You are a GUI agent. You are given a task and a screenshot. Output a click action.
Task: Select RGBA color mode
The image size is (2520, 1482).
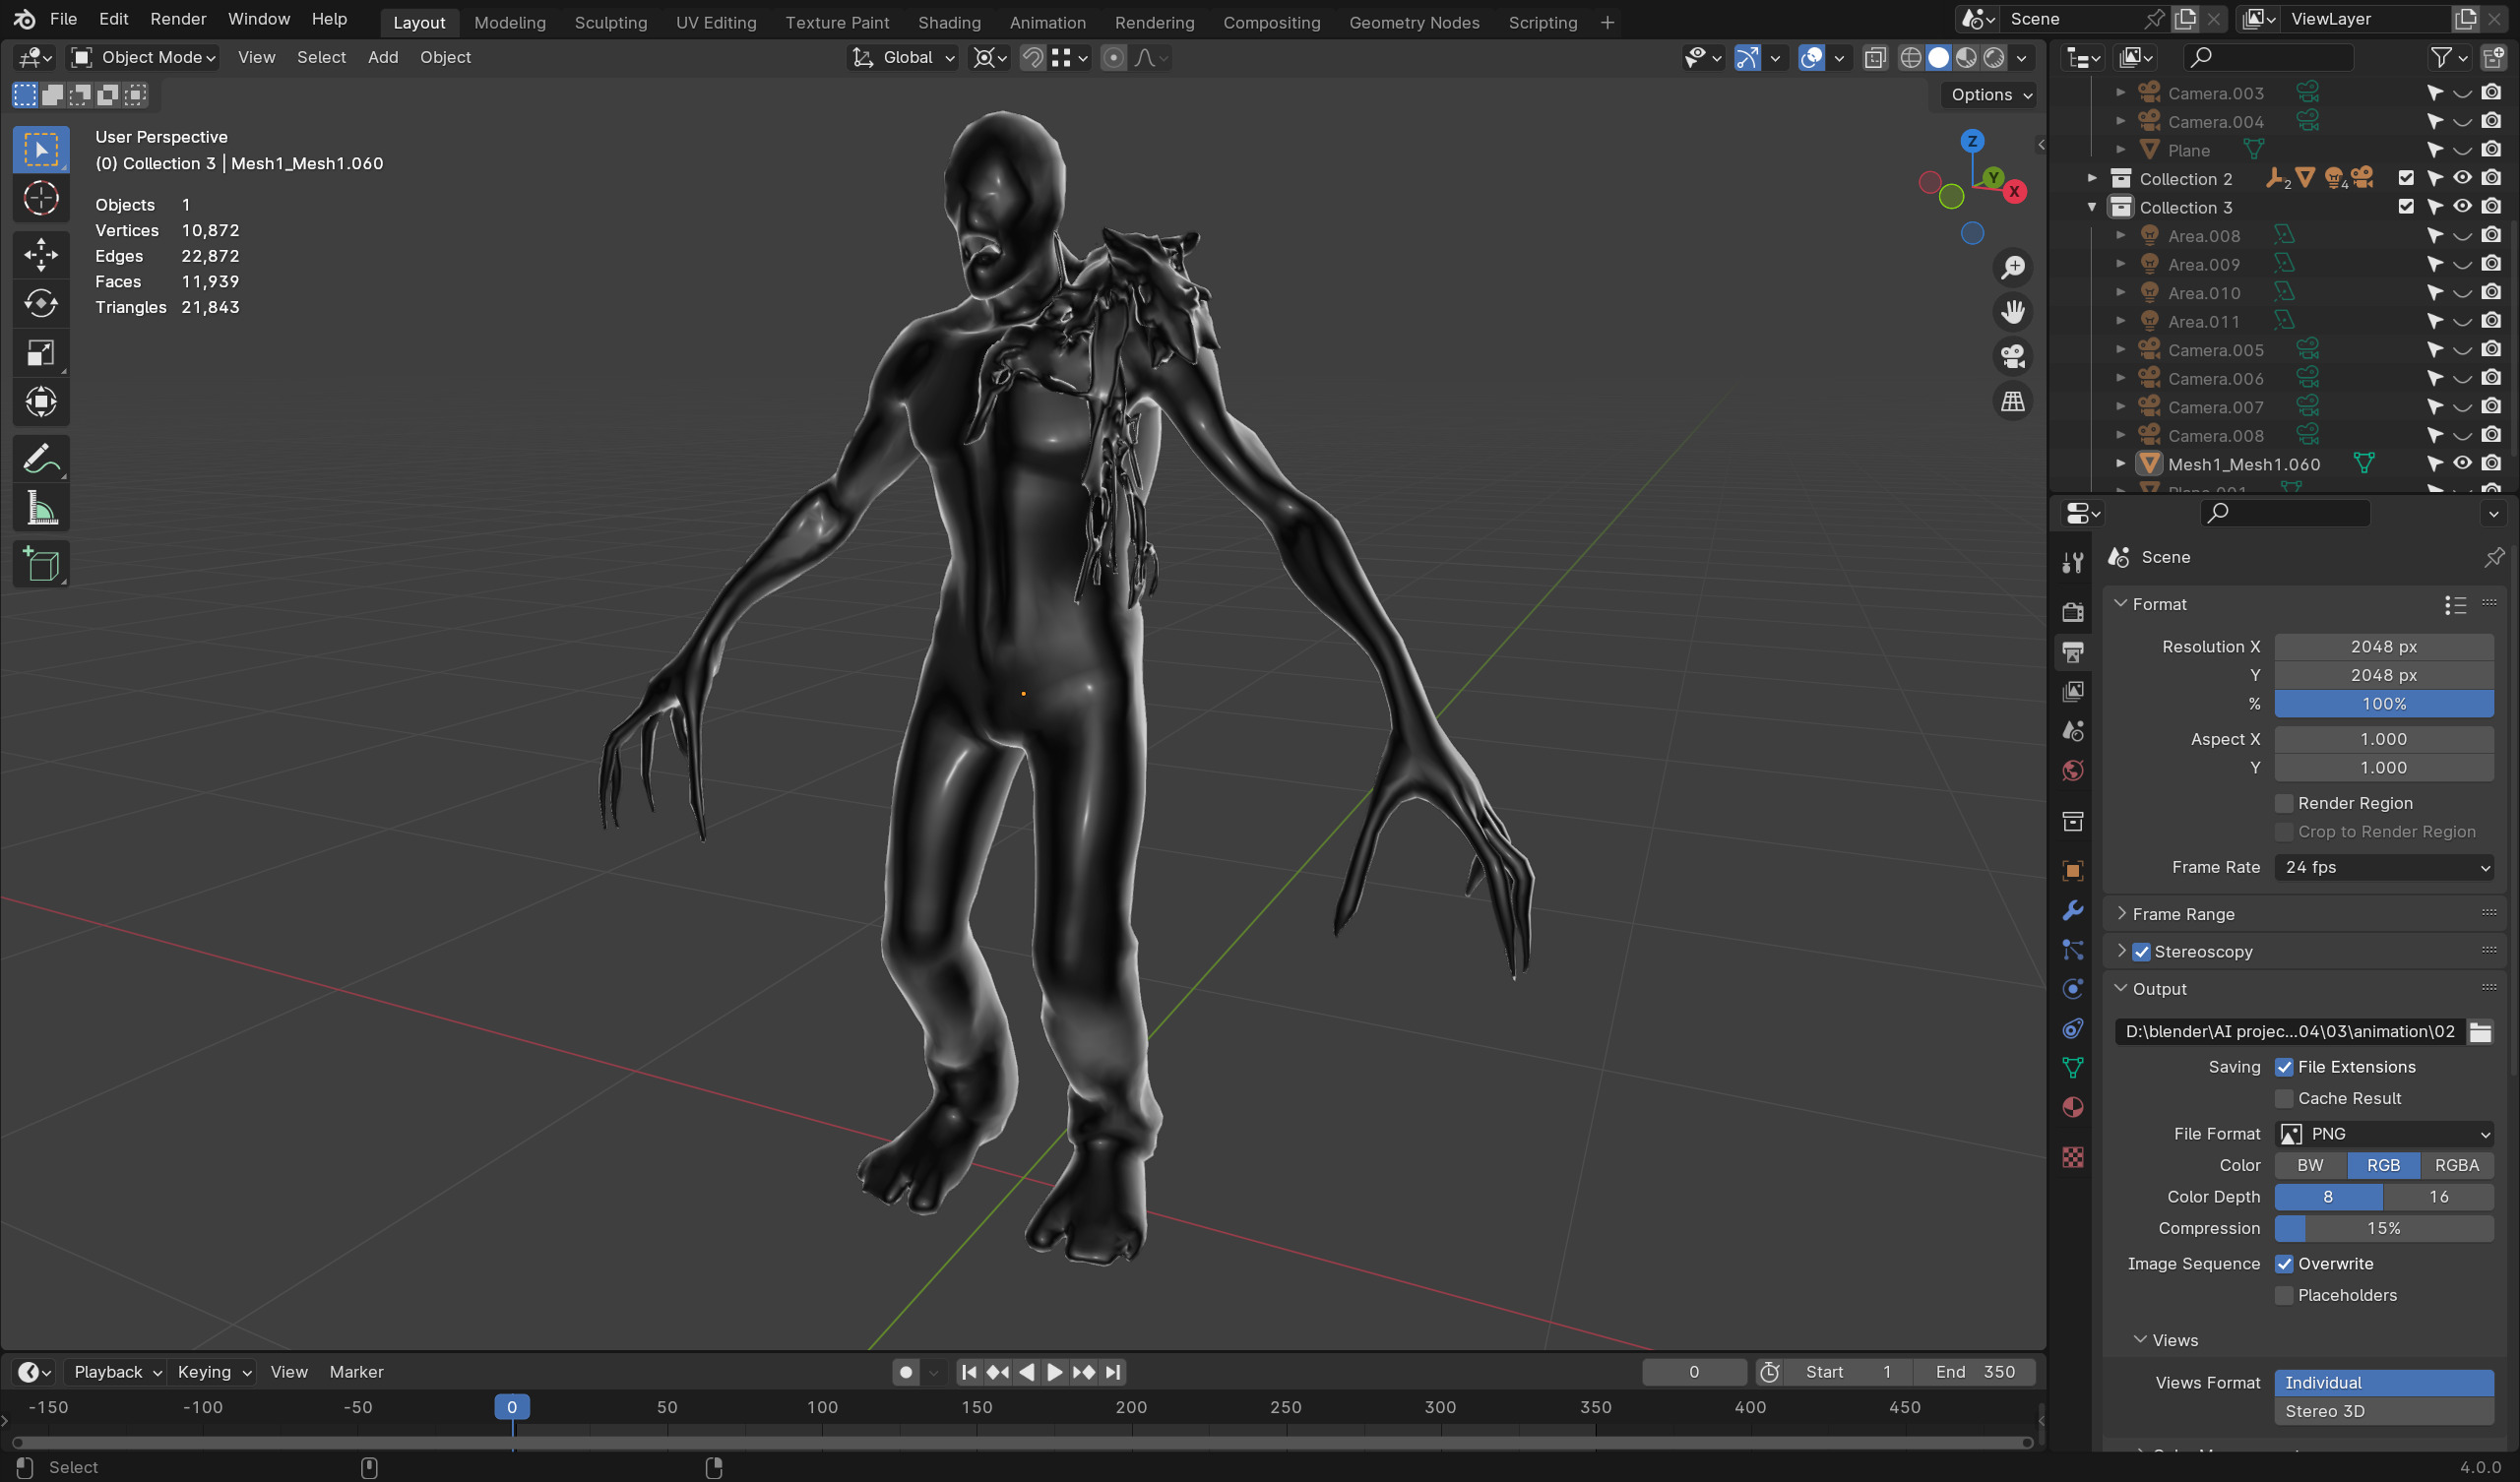point(2456,1166)
